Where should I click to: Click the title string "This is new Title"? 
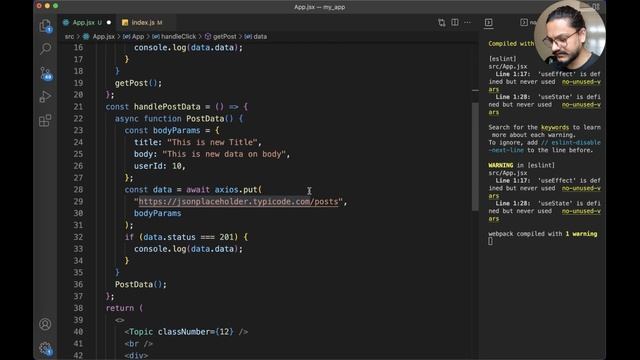[x=212, y=142]
